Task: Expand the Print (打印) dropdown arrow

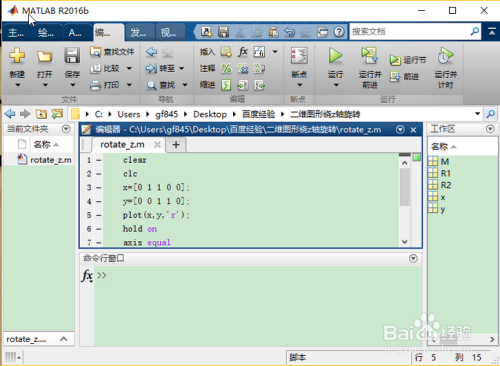Action: (129, 85)
